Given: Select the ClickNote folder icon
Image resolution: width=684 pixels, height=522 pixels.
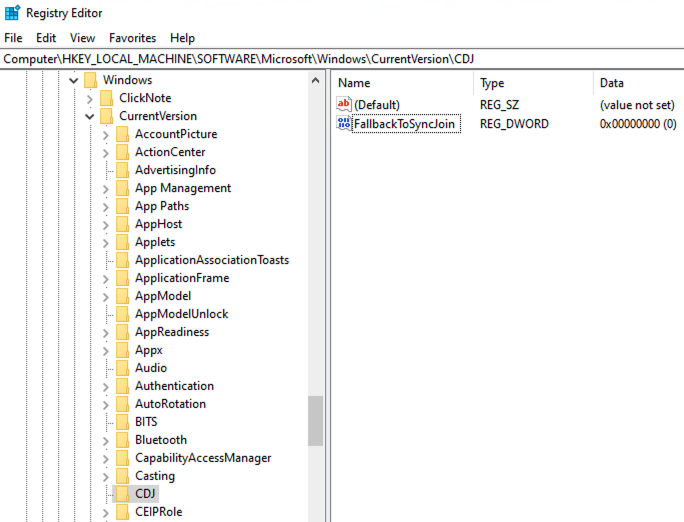Looking at the screenshot, I should pos(106,98).
